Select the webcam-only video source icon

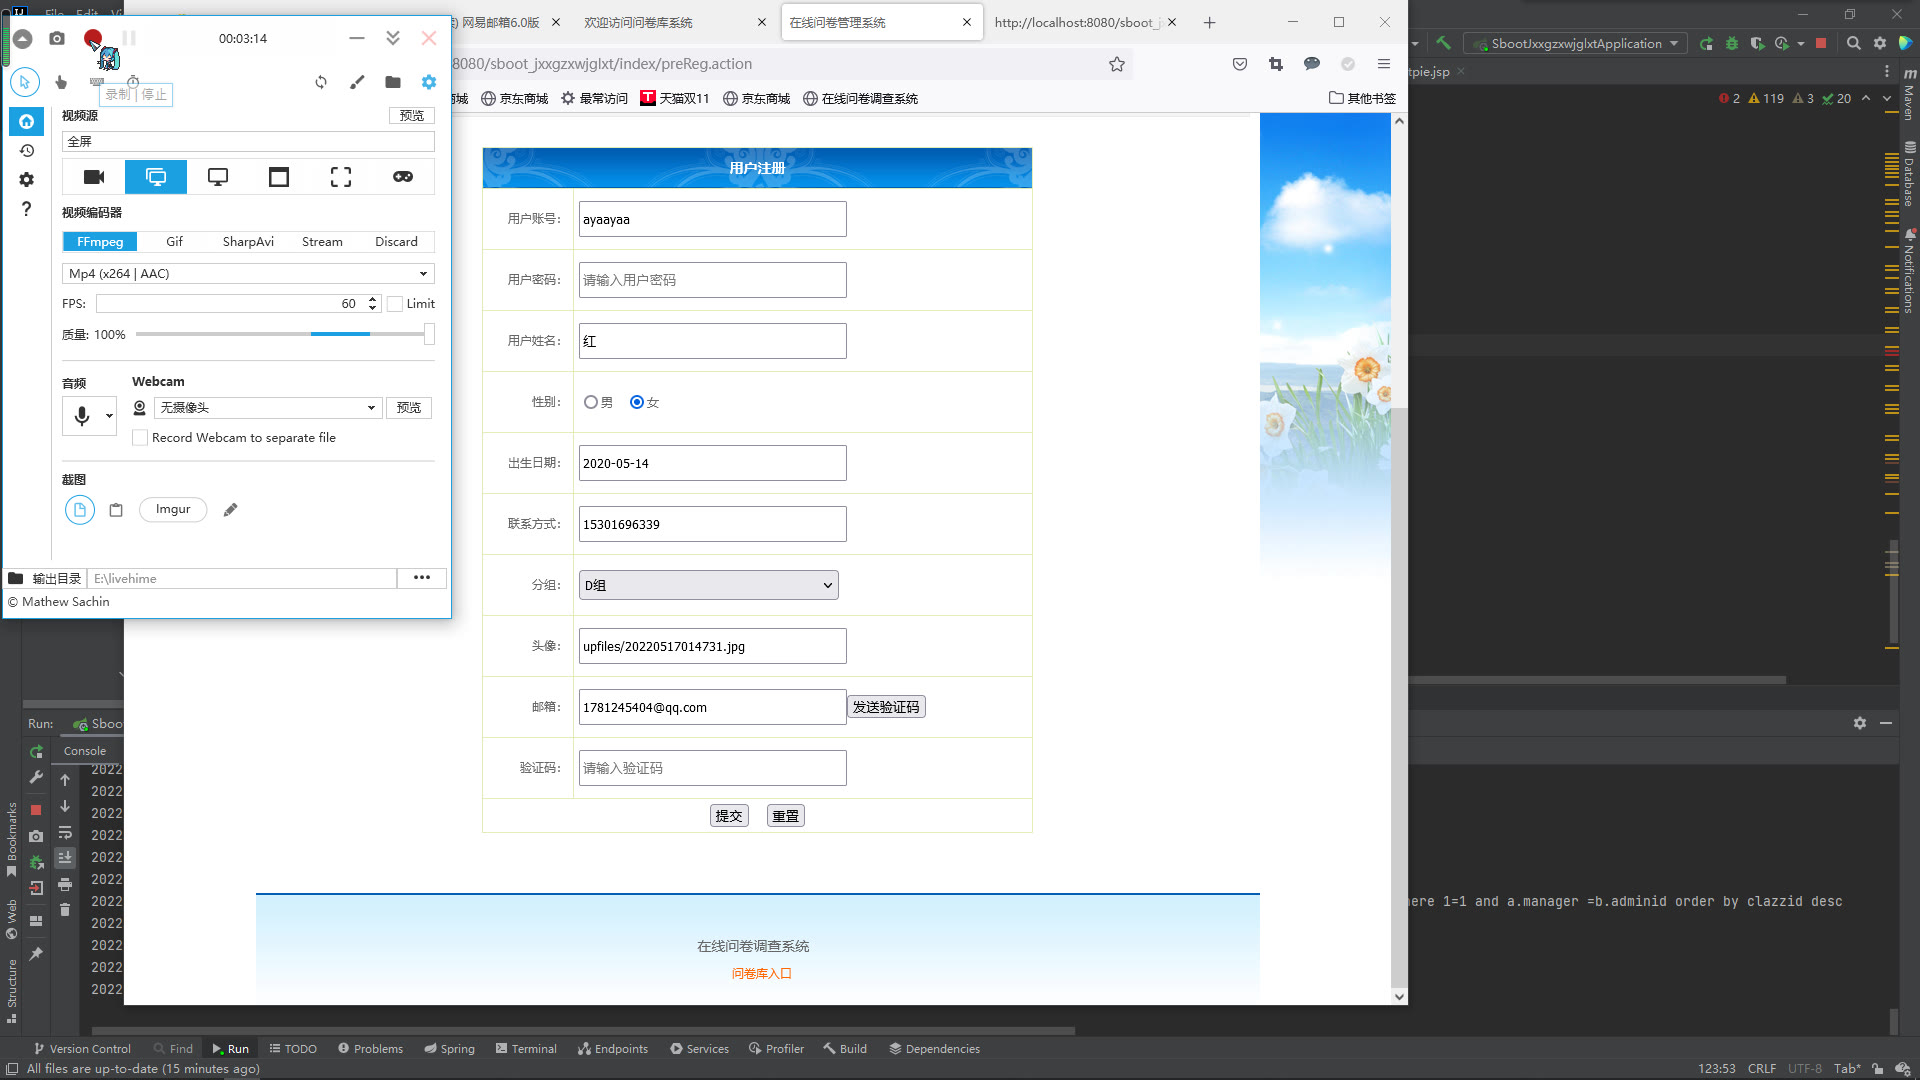[94, 177]
